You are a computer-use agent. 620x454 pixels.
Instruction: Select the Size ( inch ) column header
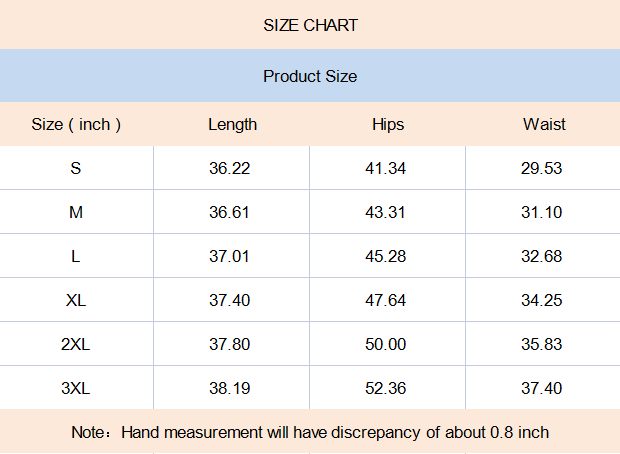point(76,124)
